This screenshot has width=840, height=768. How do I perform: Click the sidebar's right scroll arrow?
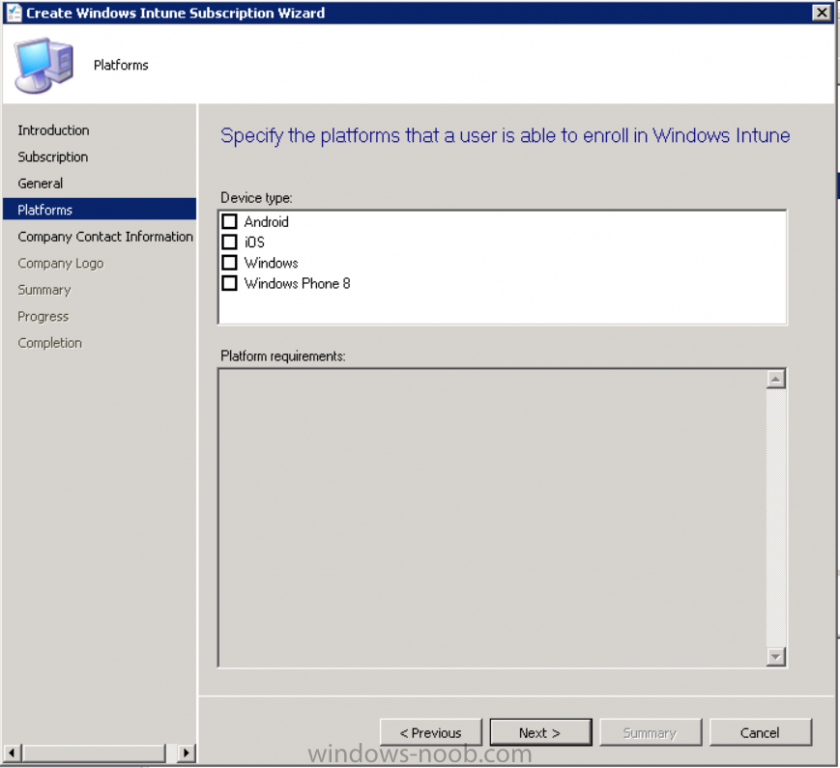click(186, 752)
